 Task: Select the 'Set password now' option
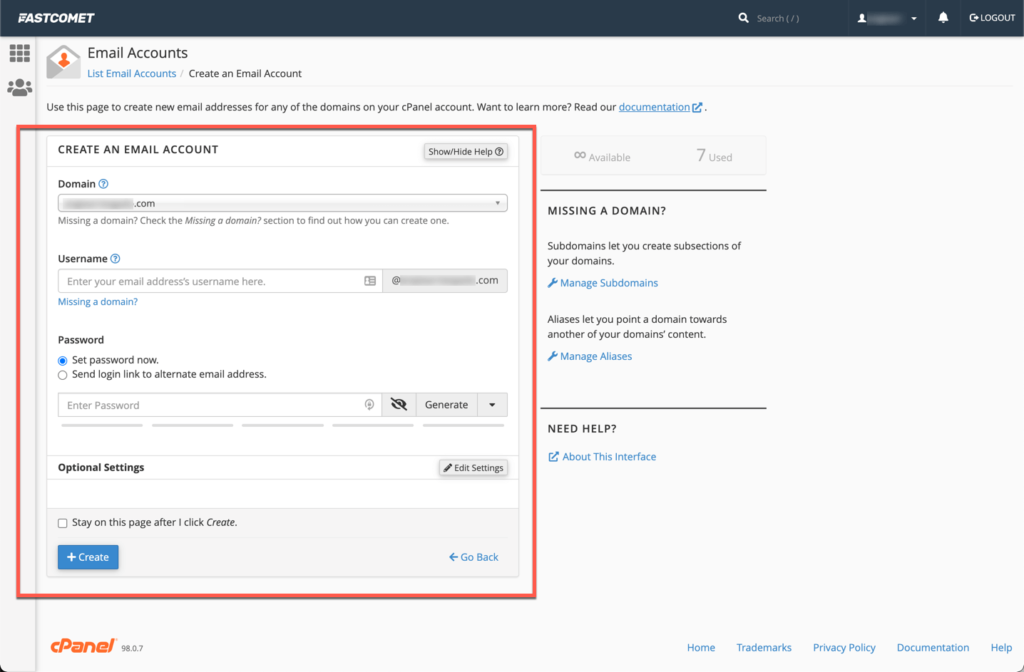(x=62, y=359)
